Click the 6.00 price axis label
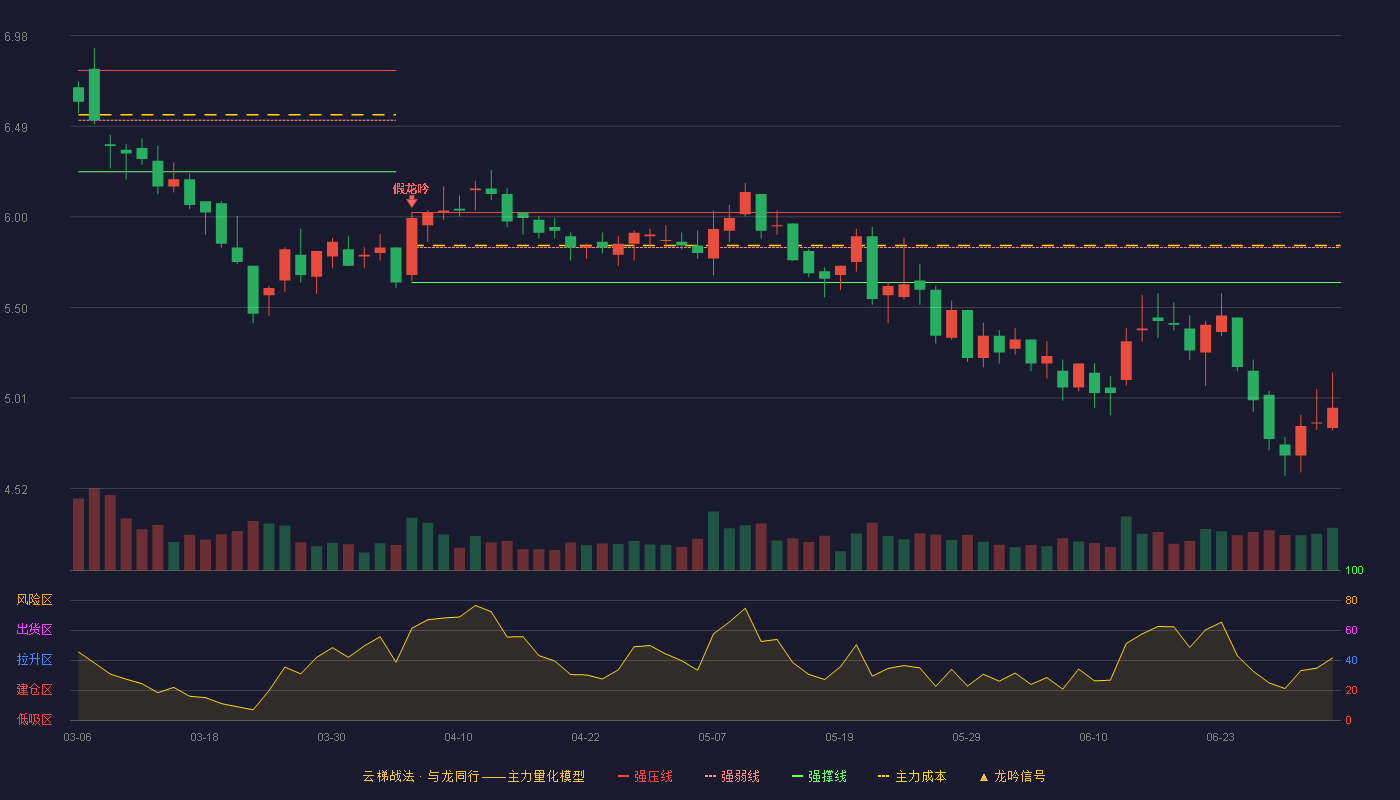The image size is (1400, 800). pyautogui.click(x=16, y=218)
